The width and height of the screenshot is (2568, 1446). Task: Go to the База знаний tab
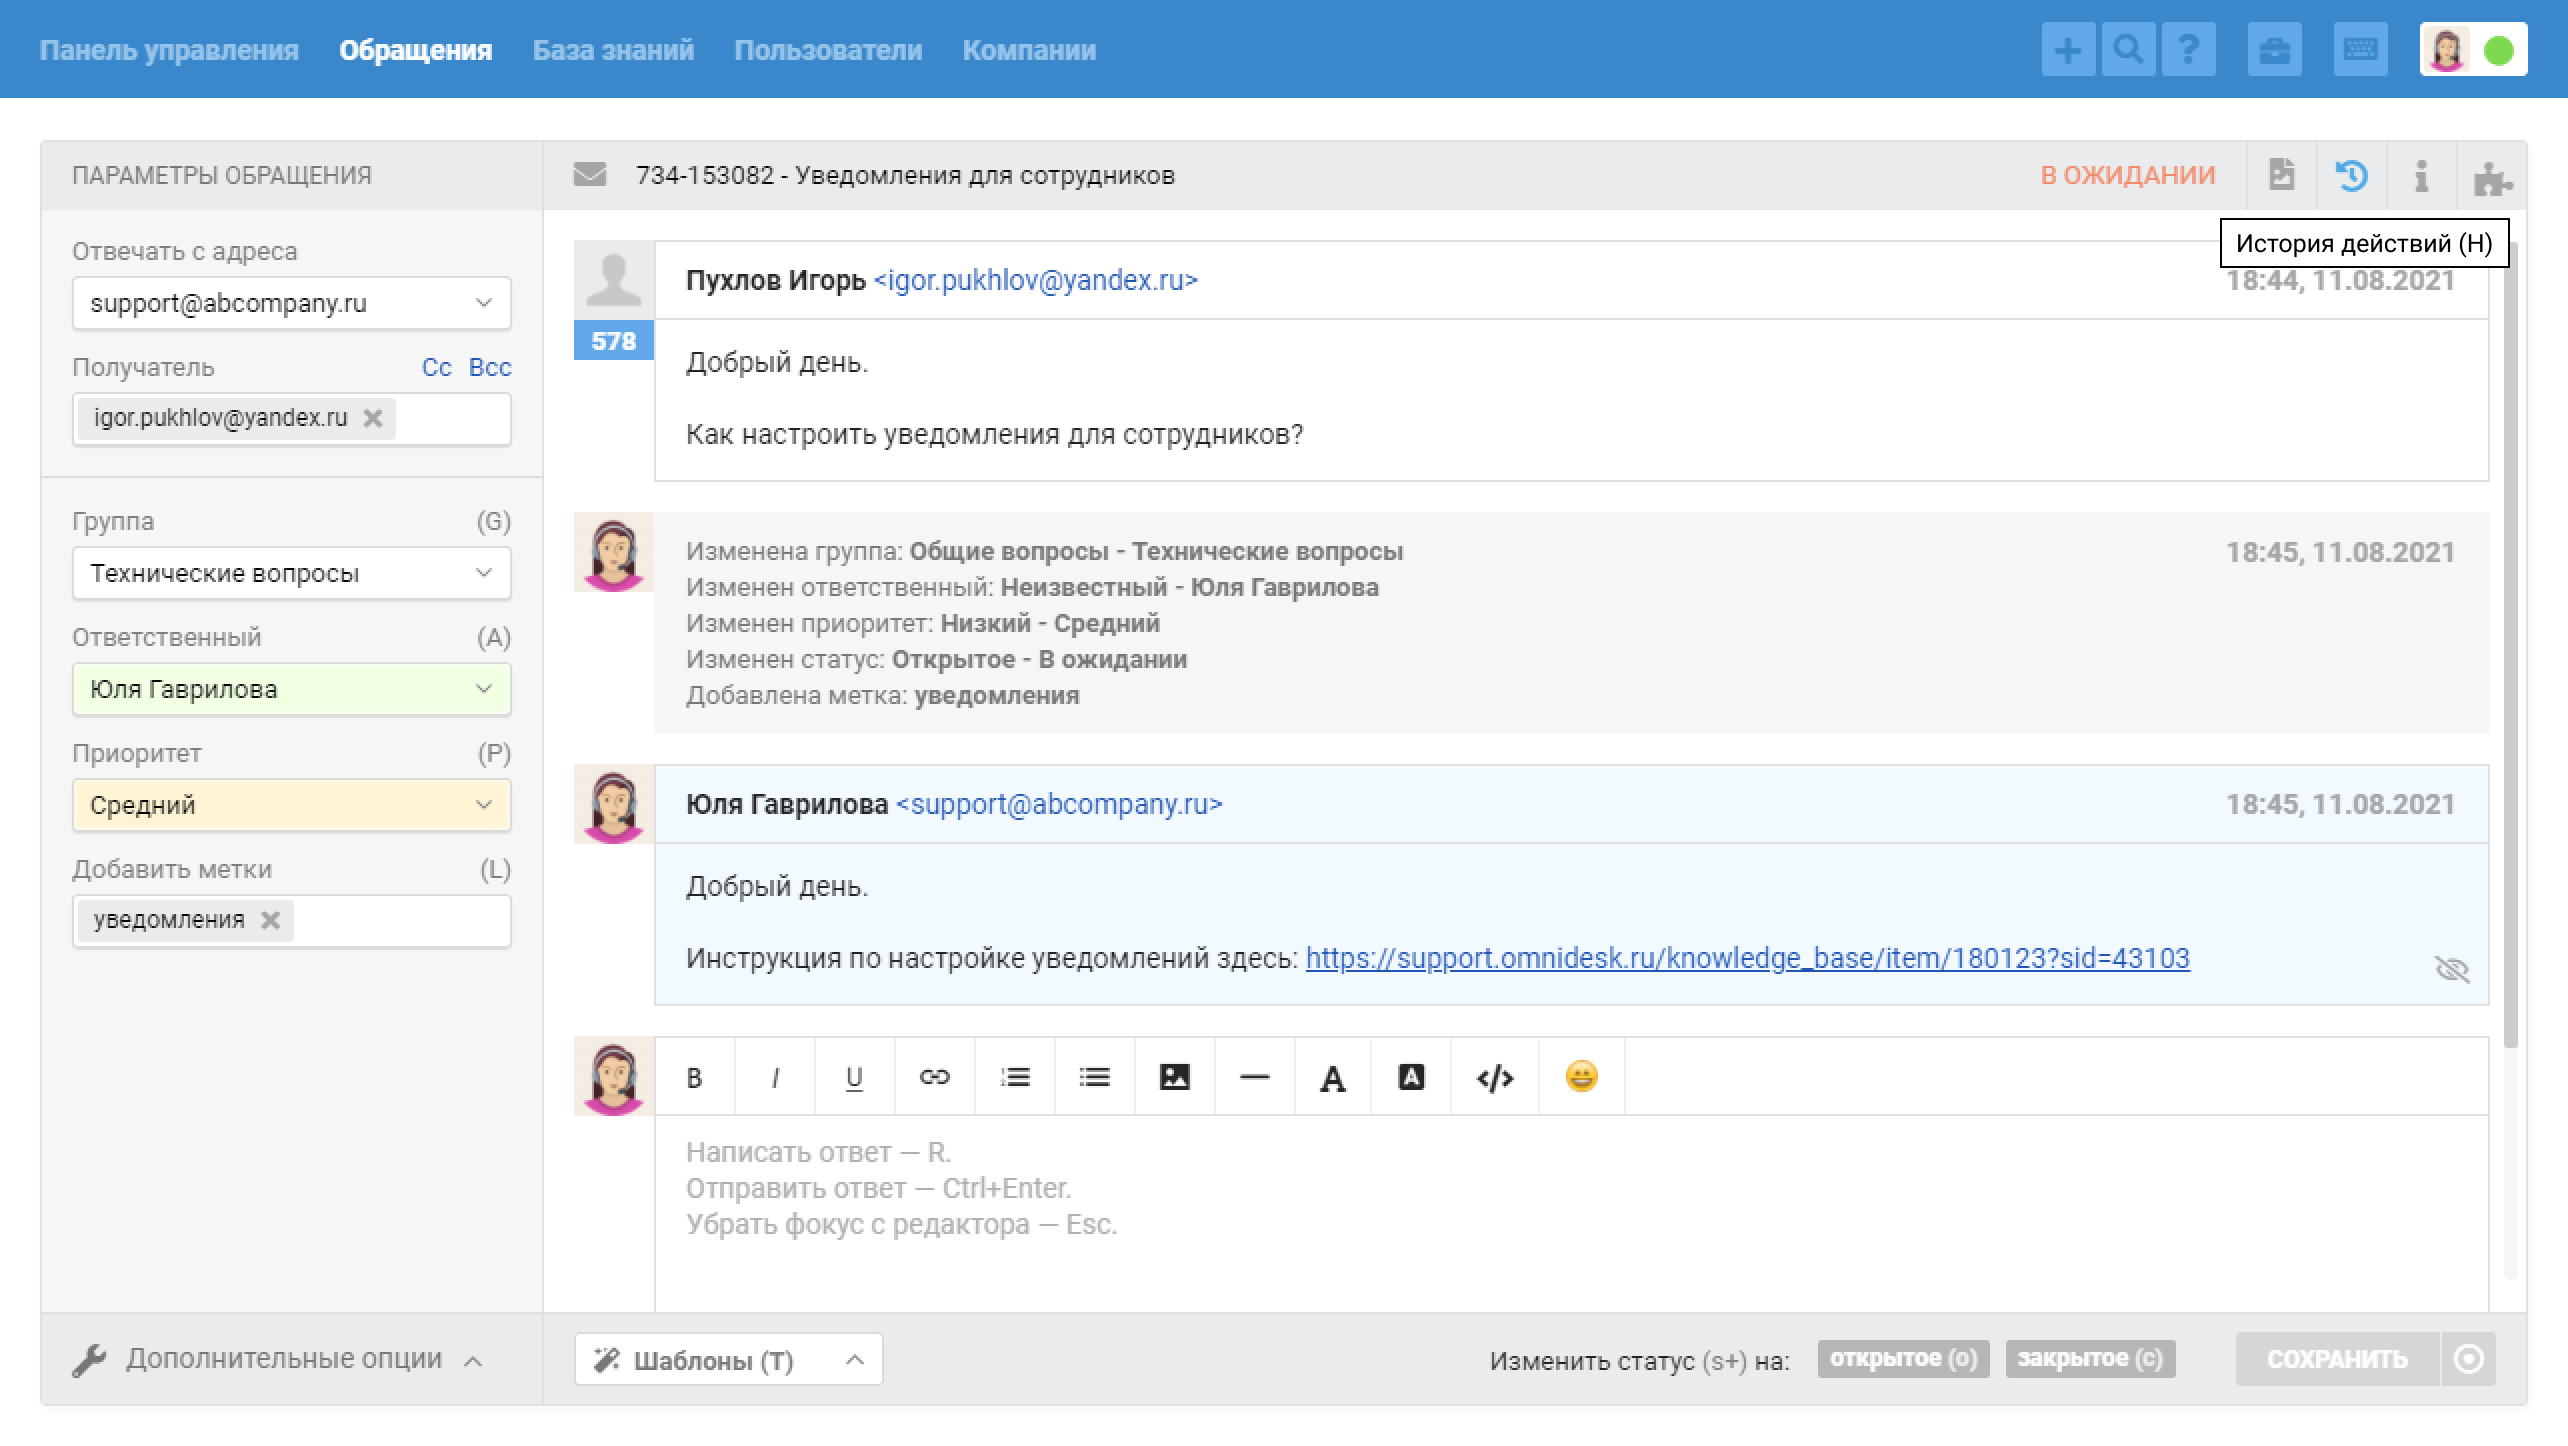pyautogui.click(x=613, y=50)
